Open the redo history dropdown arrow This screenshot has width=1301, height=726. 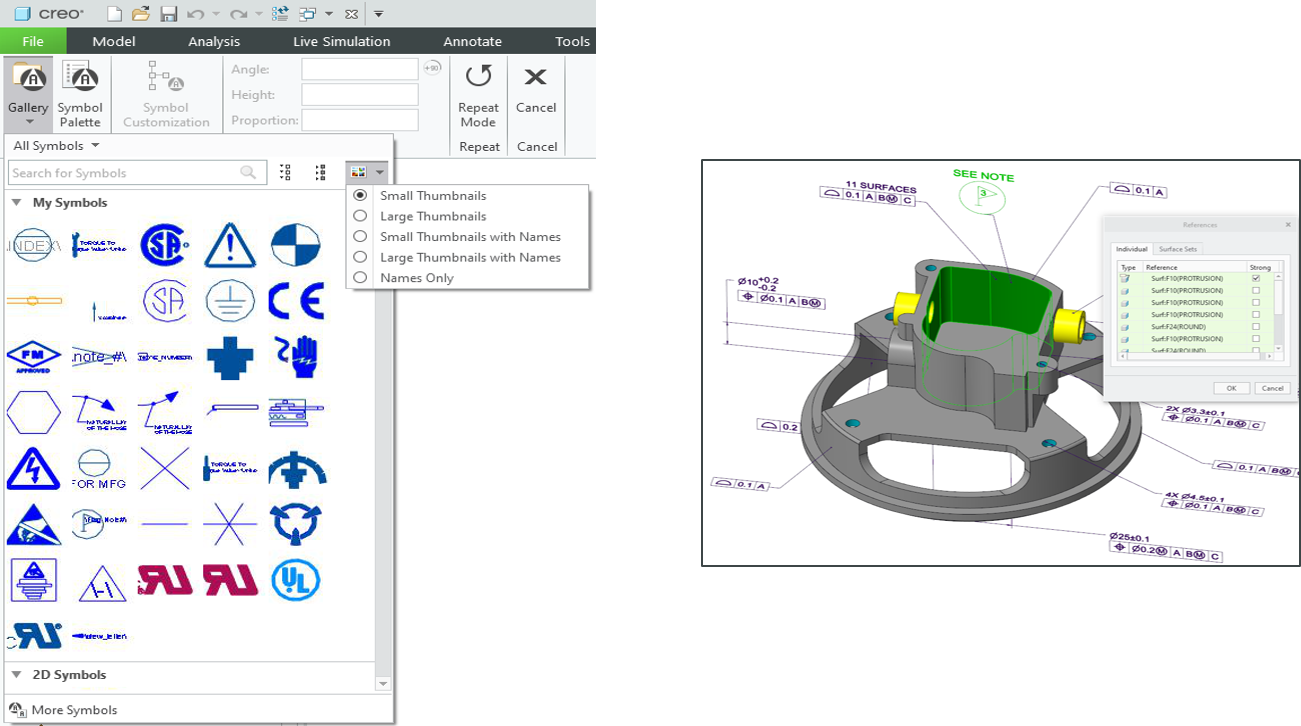point(259,14)
